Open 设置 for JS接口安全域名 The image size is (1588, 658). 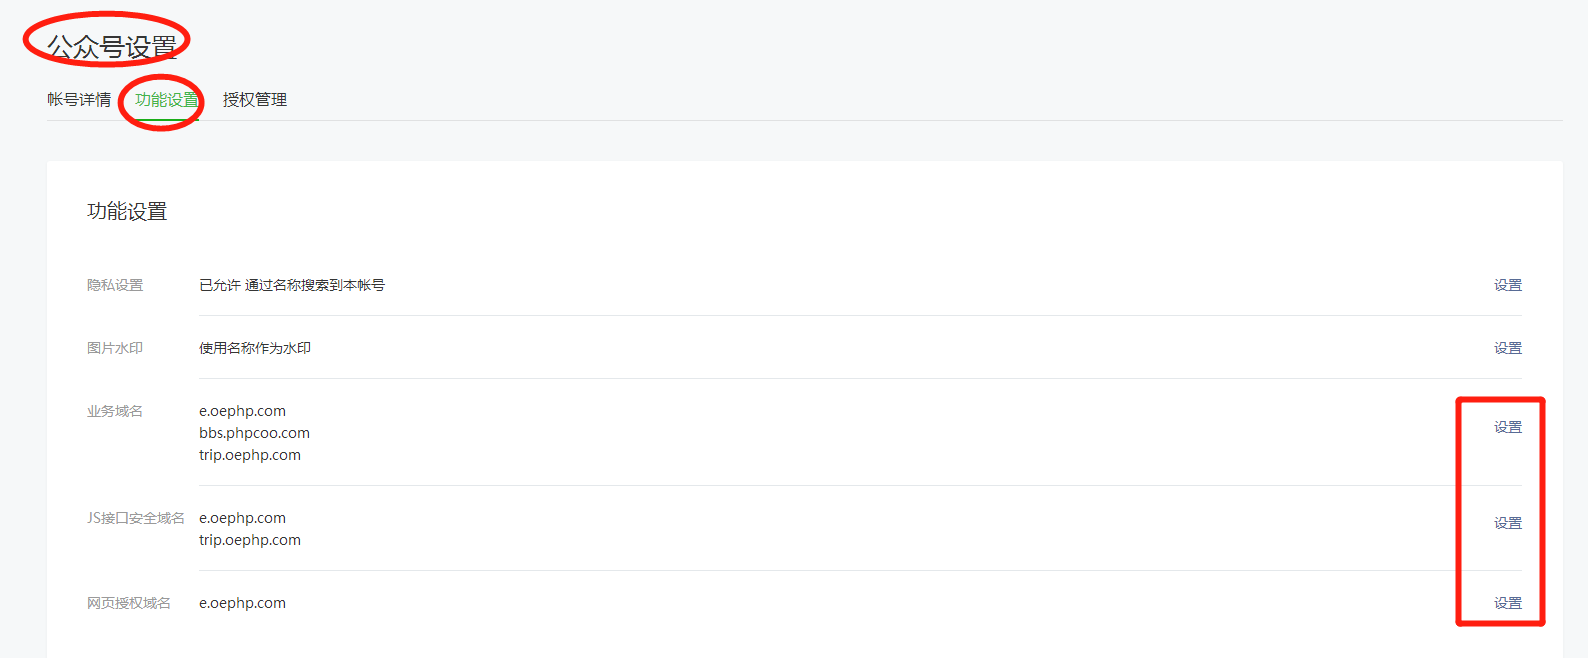(1507, 523)
